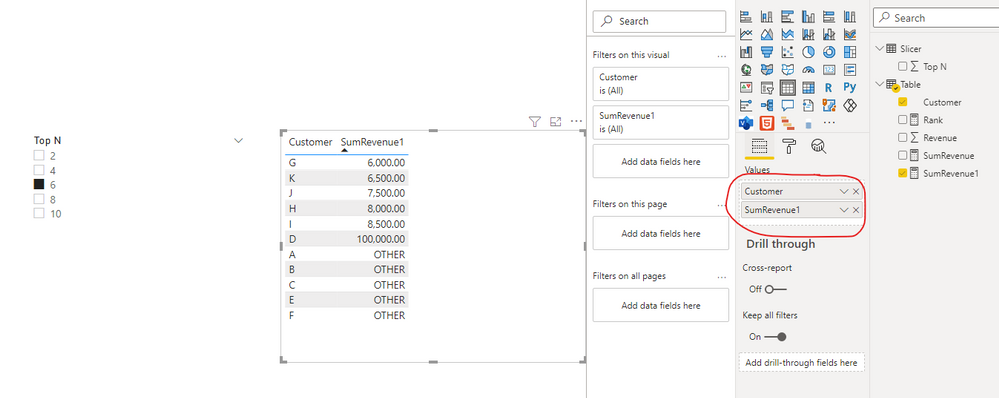Collapse the Table group in Fields
This screenshot has height=398, width=999.
(879, 84)
